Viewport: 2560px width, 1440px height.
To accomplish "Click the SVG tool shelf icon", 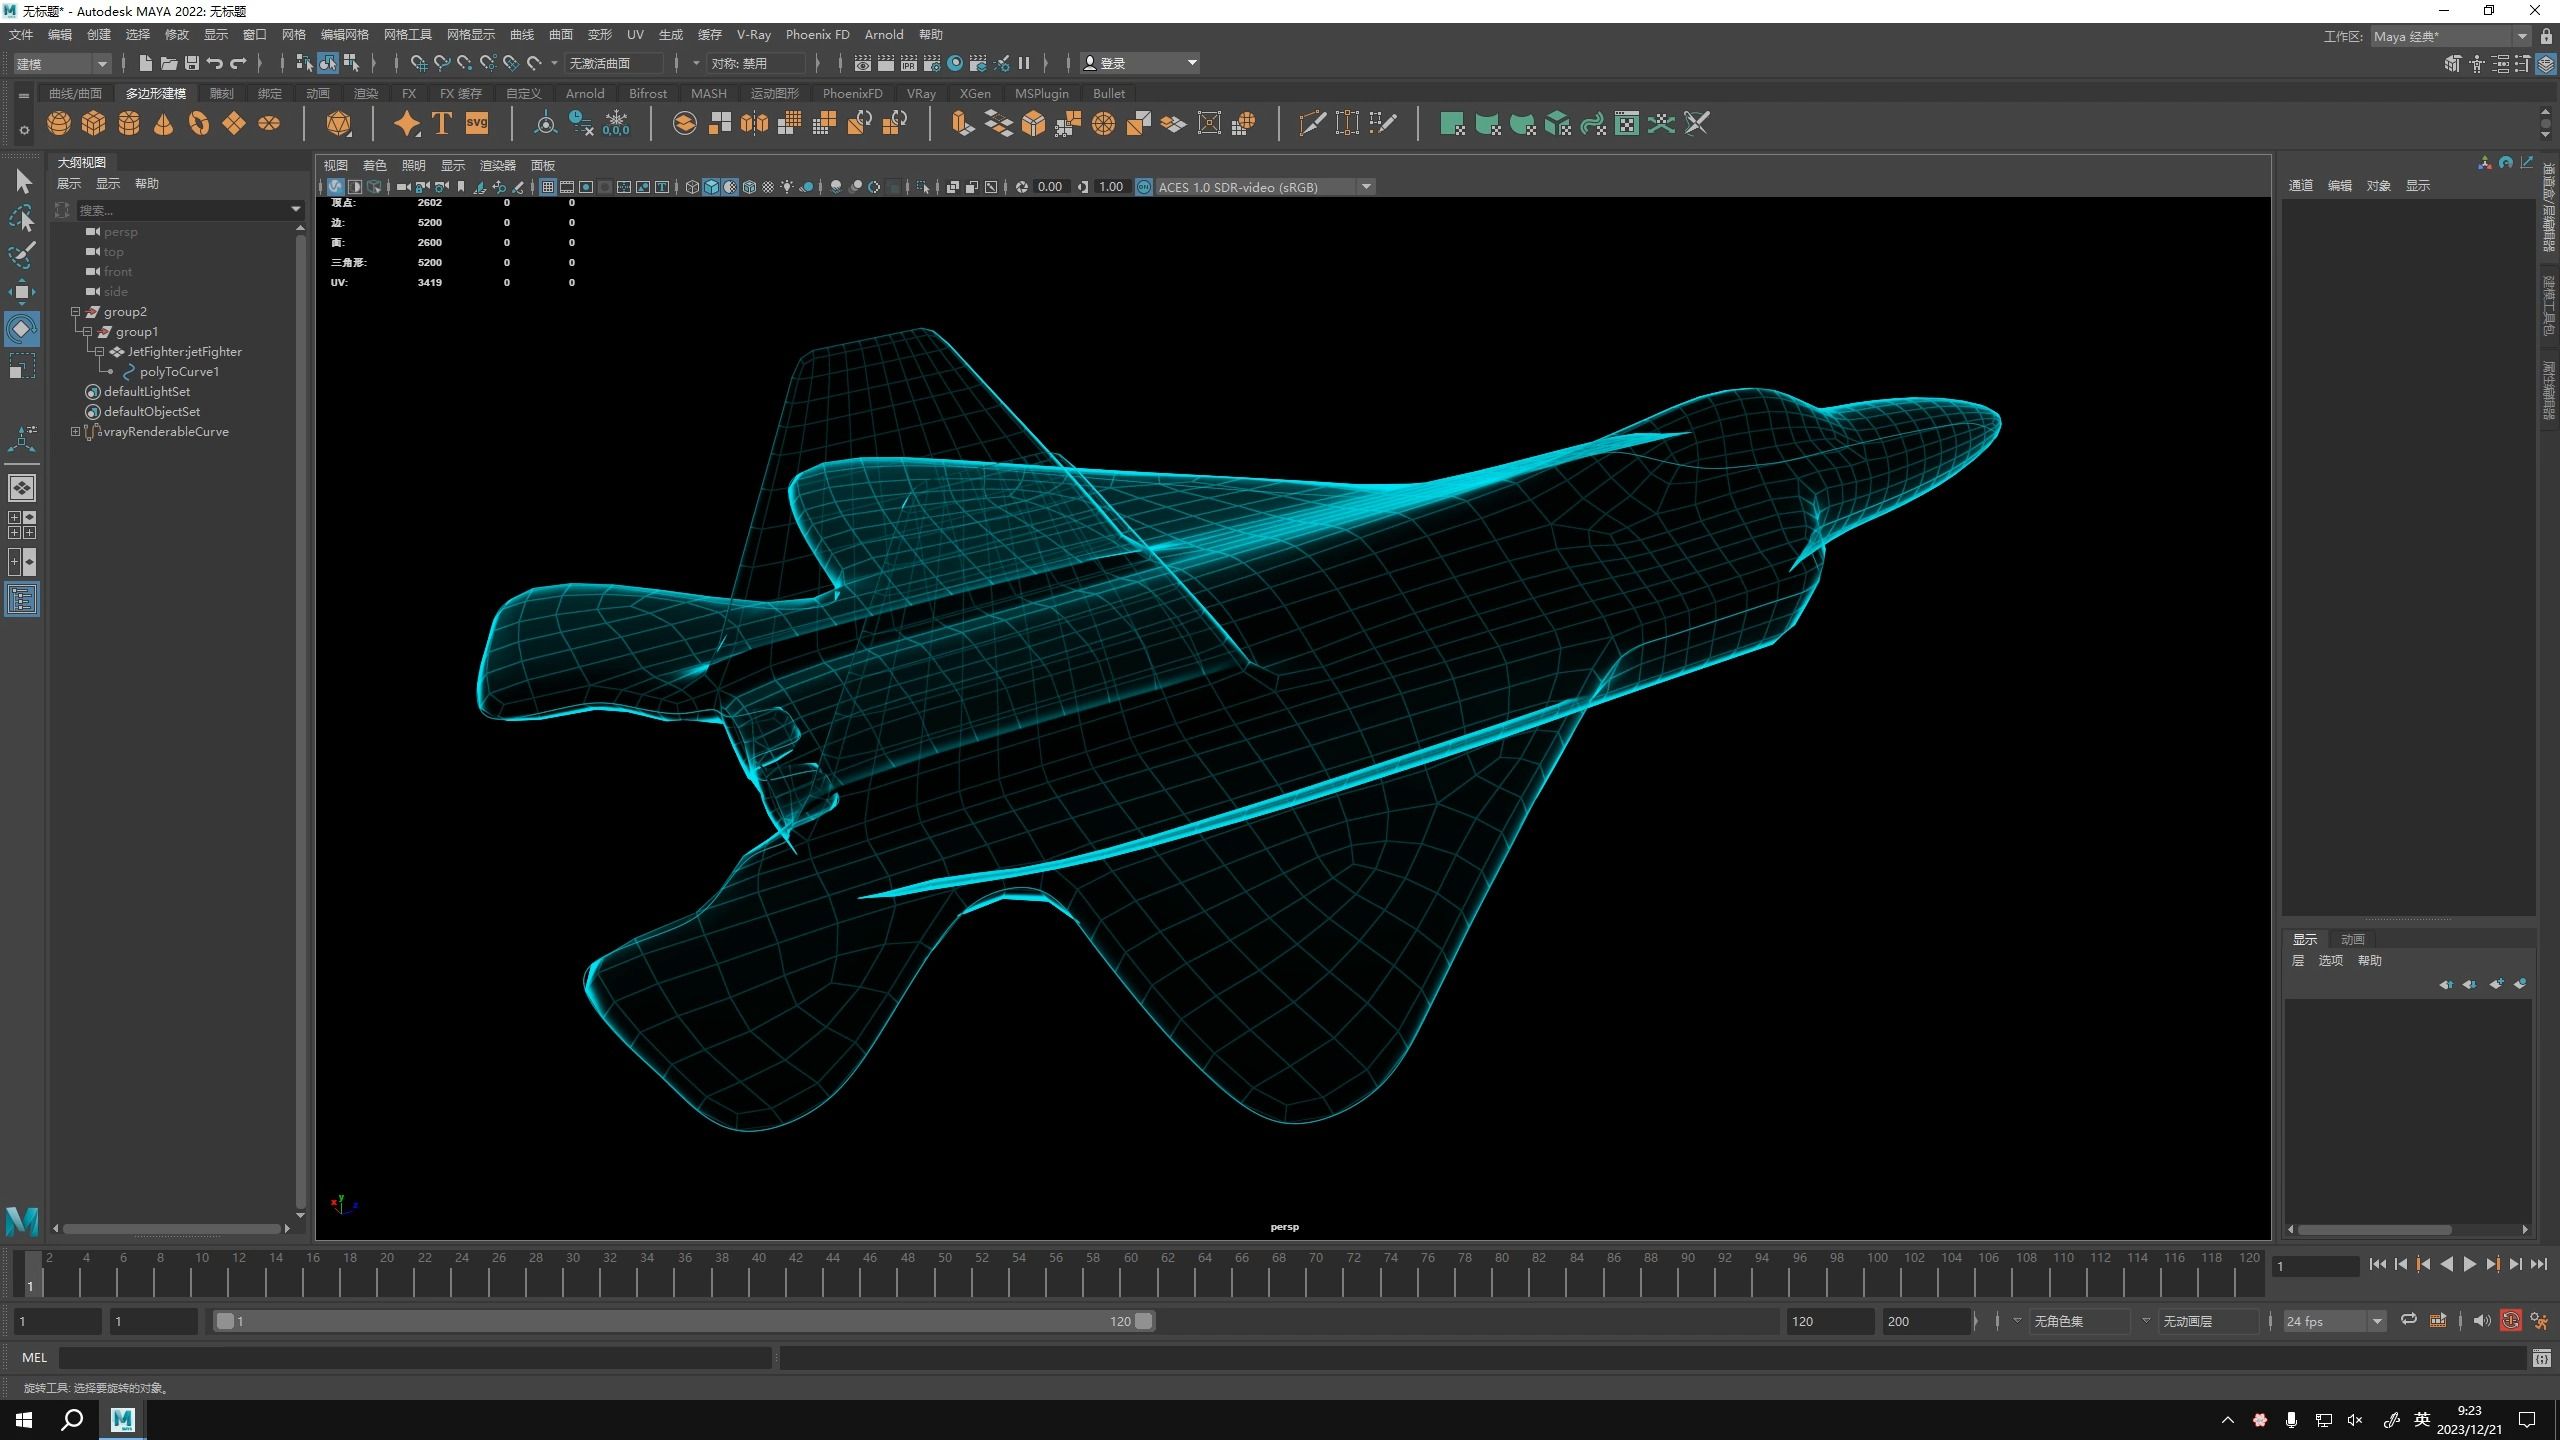I will (x=477, y=124).
